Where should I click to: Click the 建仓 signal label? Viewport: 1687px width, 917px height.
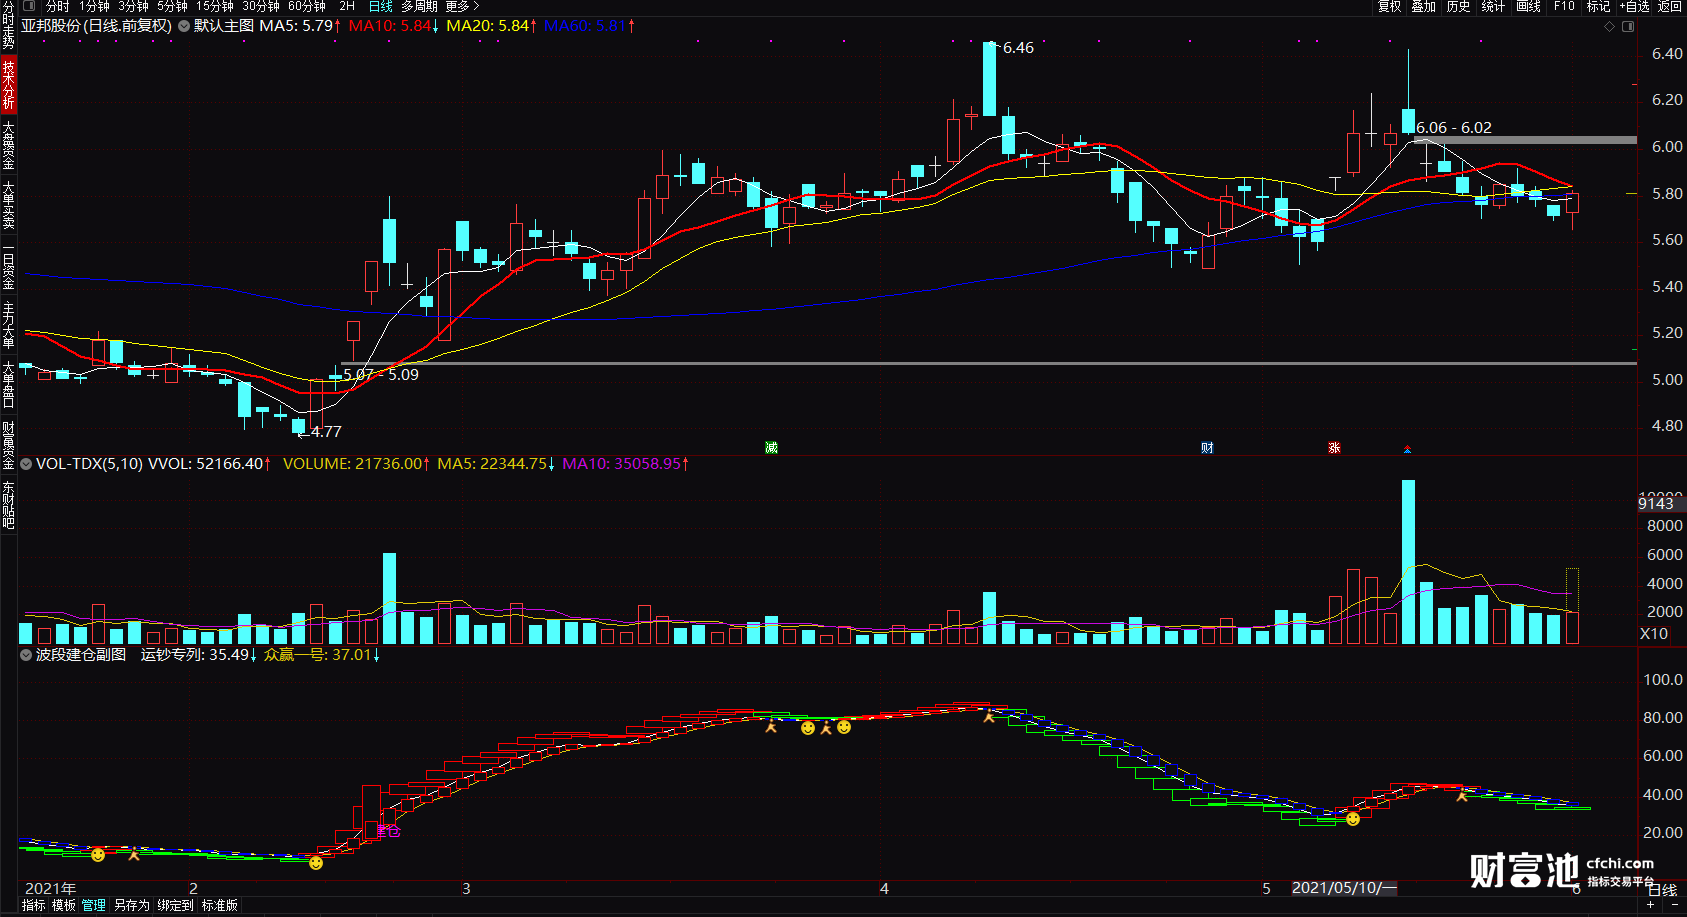coord(389,830)
